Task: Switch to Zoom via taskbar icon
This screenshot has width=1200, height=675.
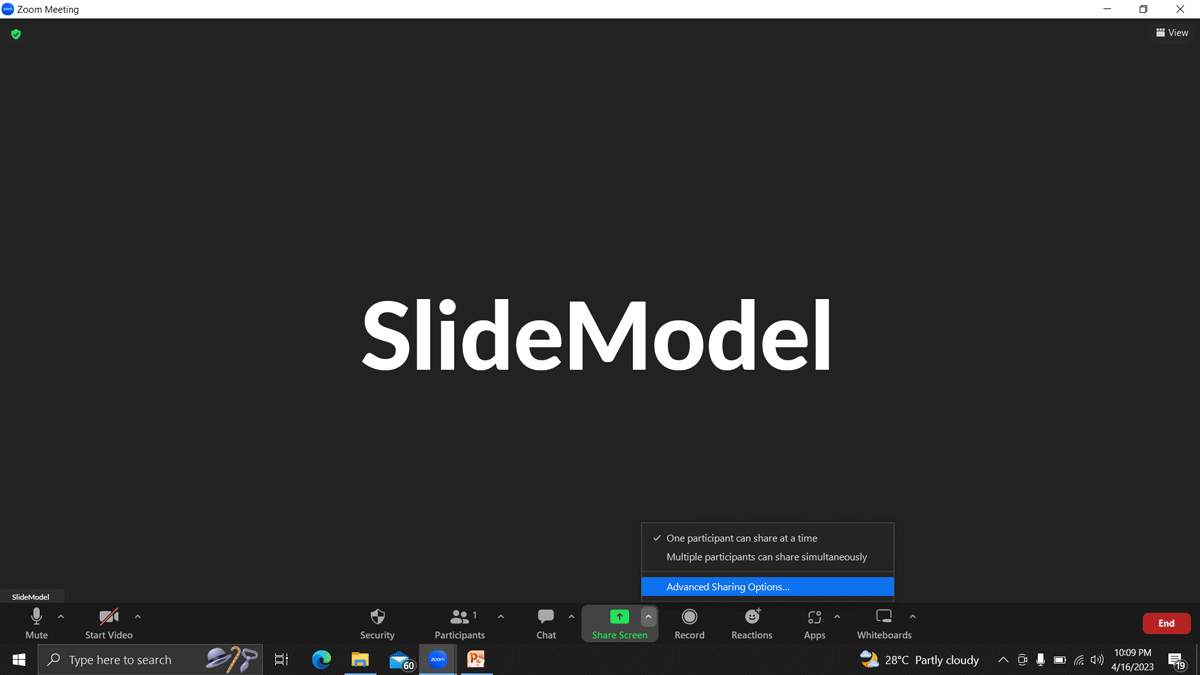Action: tap(438, 660)
